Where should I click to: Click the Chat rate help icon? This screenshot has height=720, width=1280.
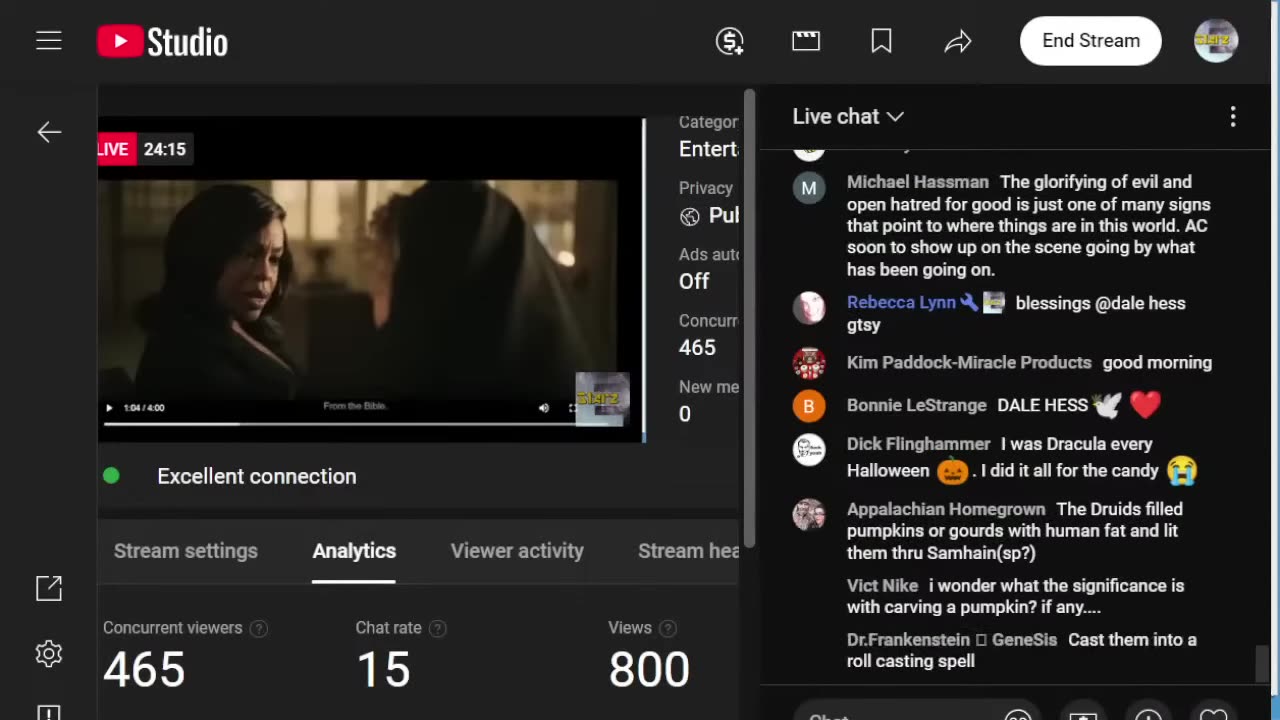click(438, 628)
